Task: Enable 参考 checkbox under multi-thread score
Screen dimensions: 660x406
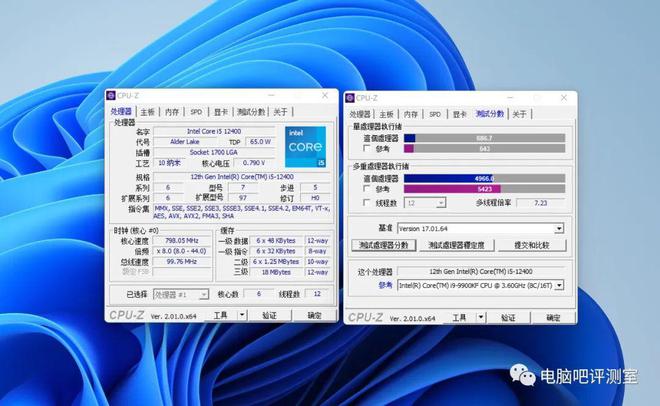Action: point(367,188)
